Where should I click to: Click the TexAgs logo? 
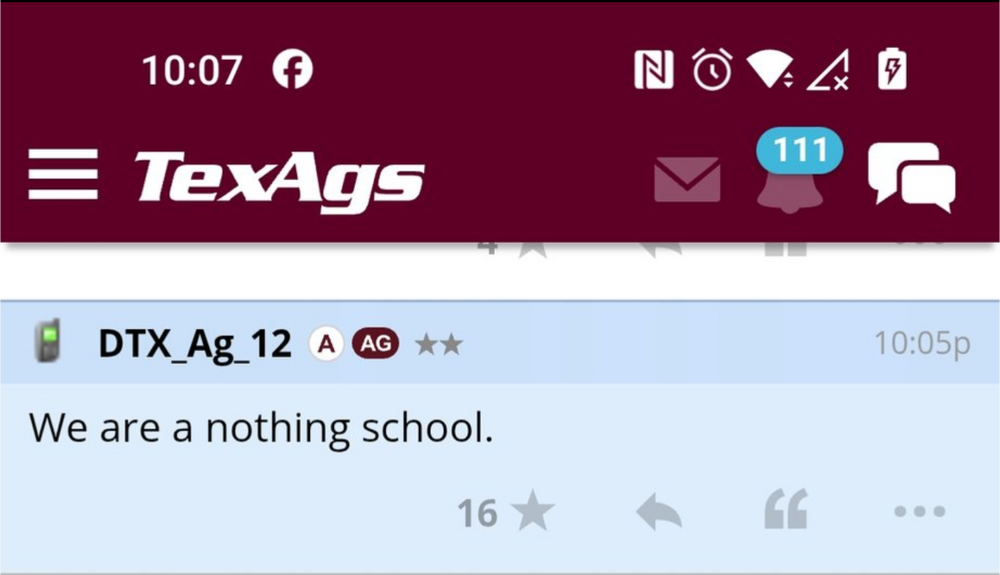pos(279,180)
